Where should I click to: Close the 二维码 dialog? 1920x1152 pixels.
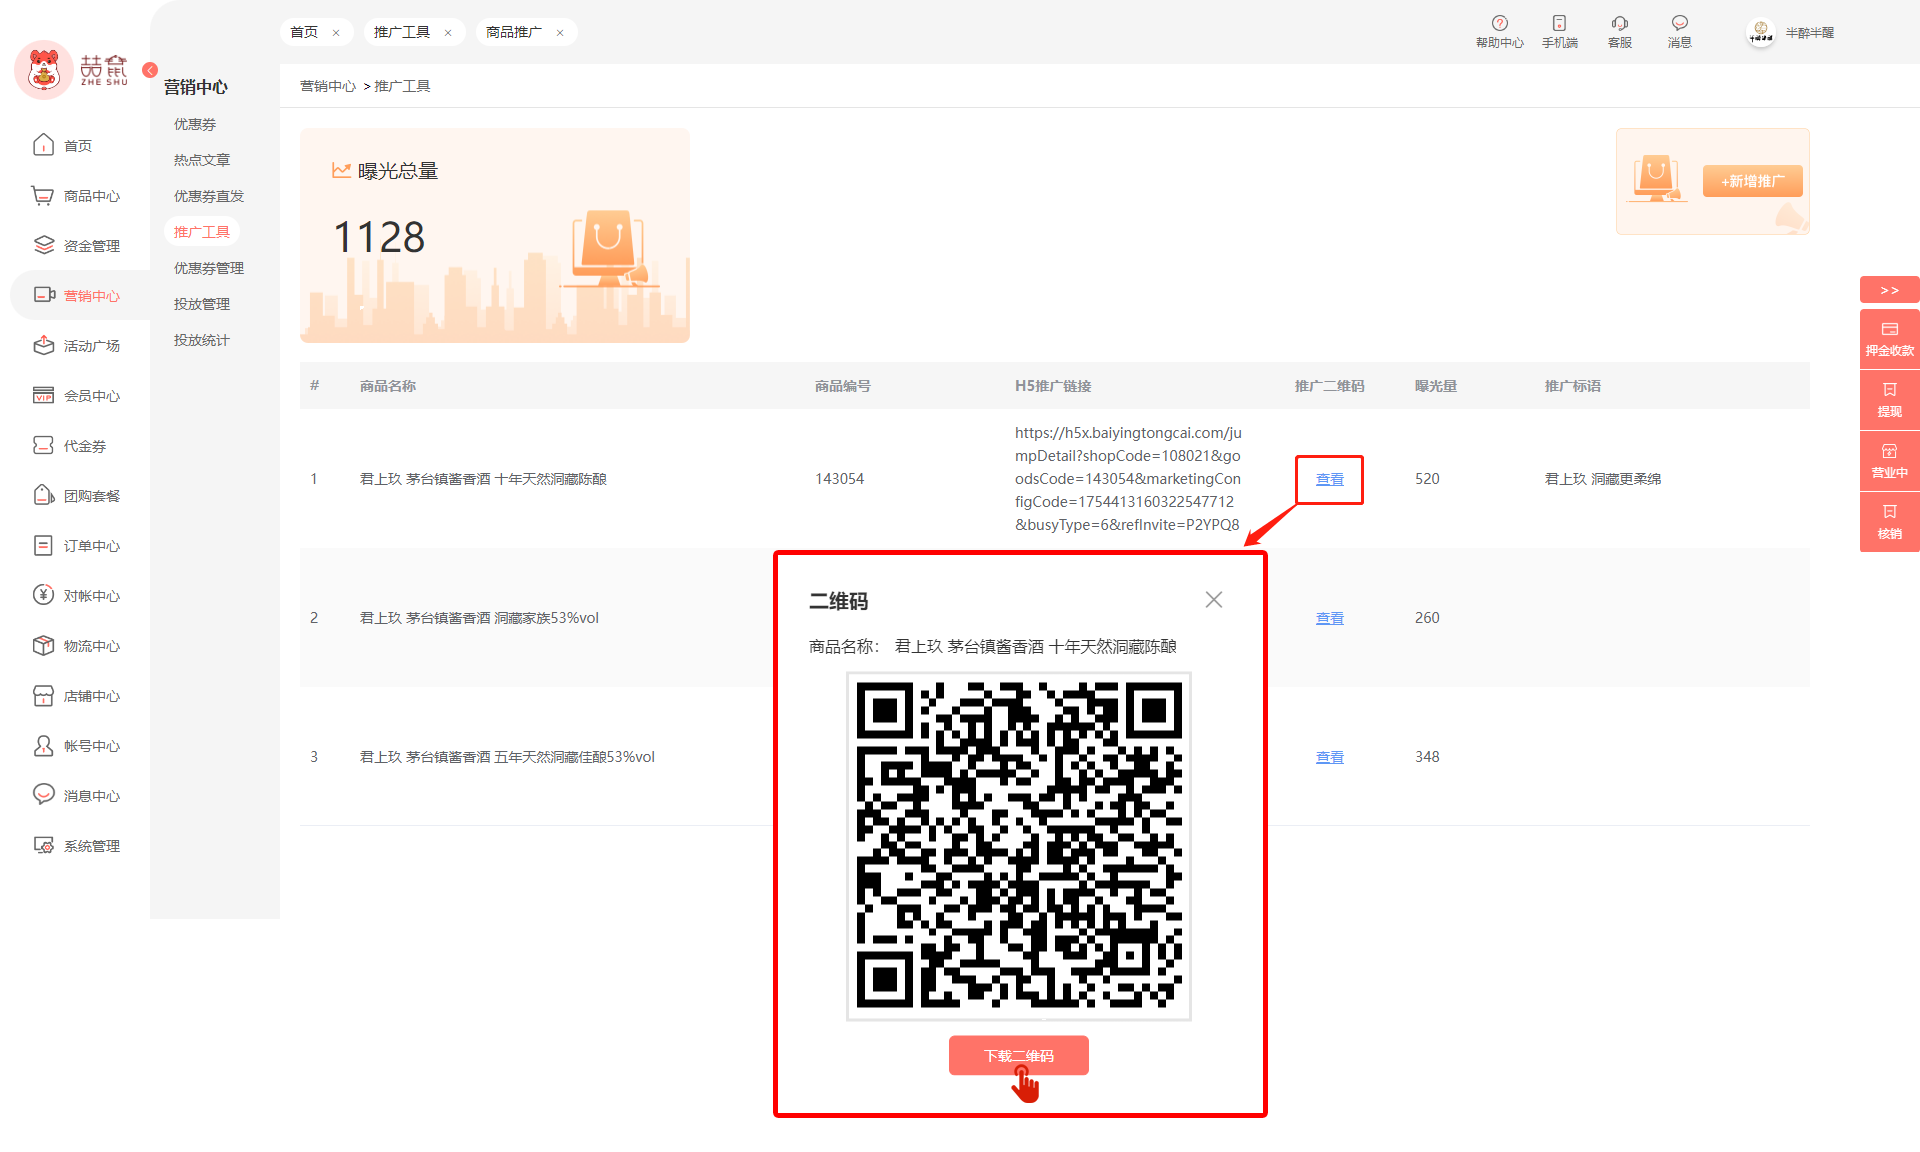(x=1213, y=600)
